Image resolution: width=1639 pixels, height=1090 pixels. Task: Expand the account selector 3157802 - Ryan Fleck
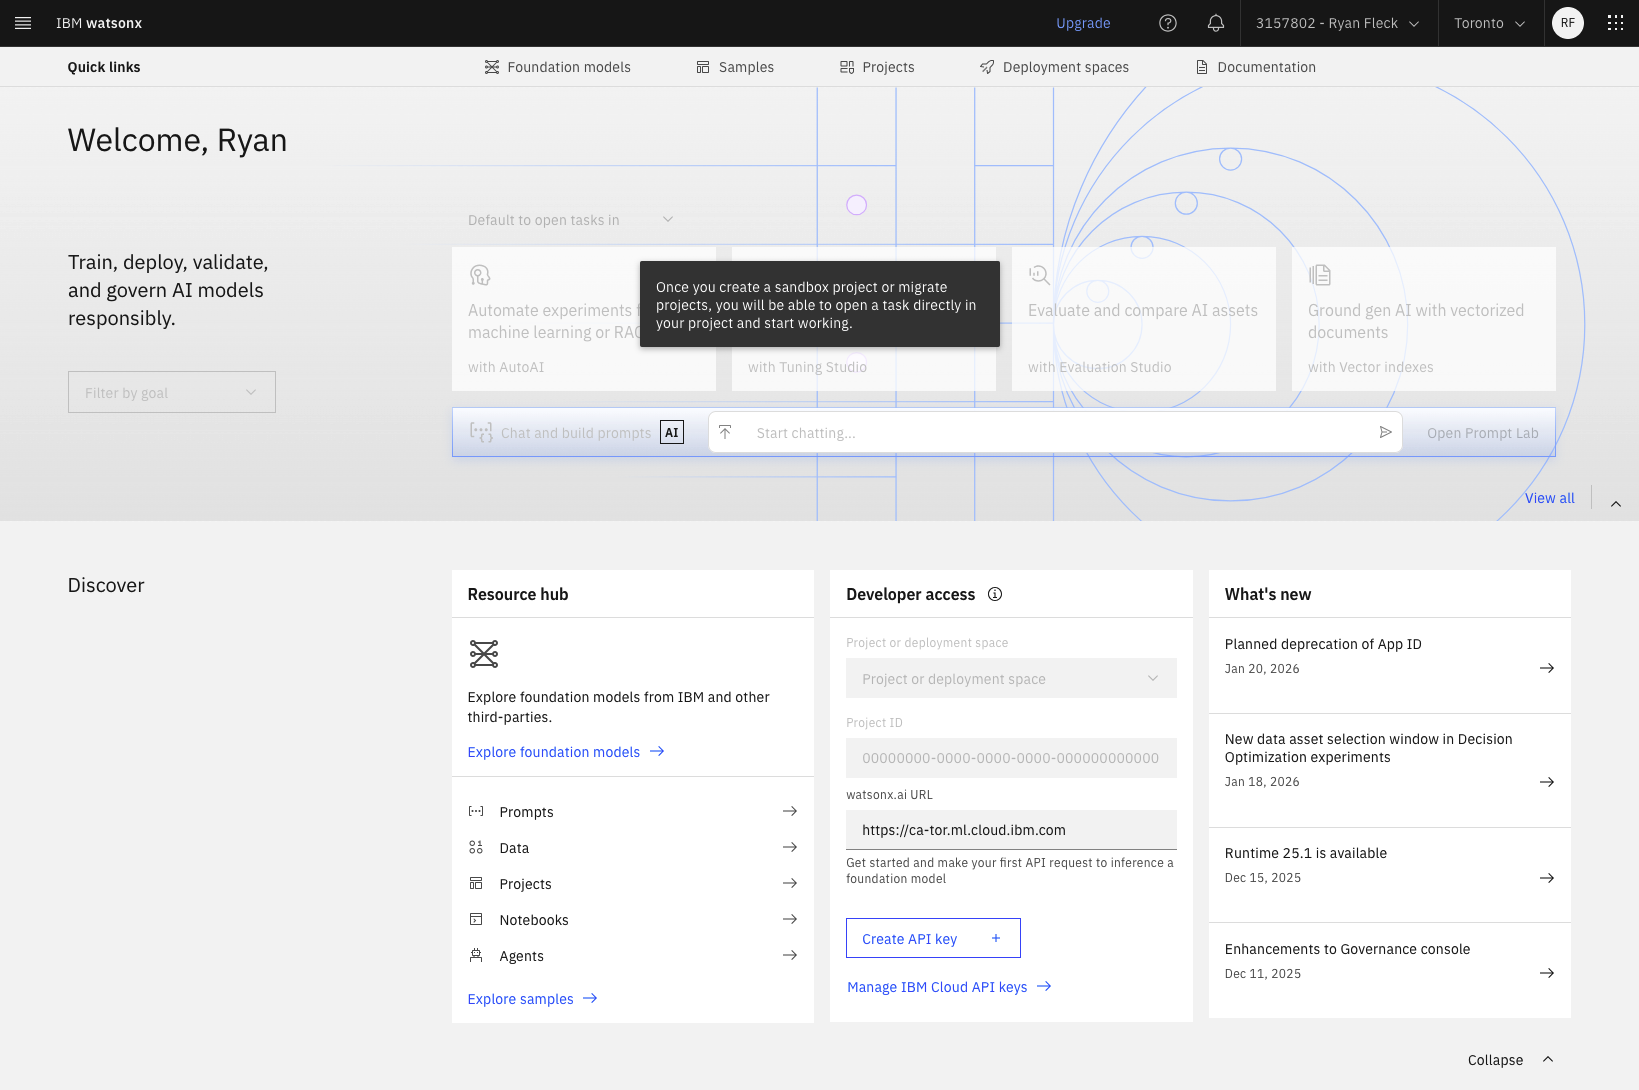[1337, 23]
